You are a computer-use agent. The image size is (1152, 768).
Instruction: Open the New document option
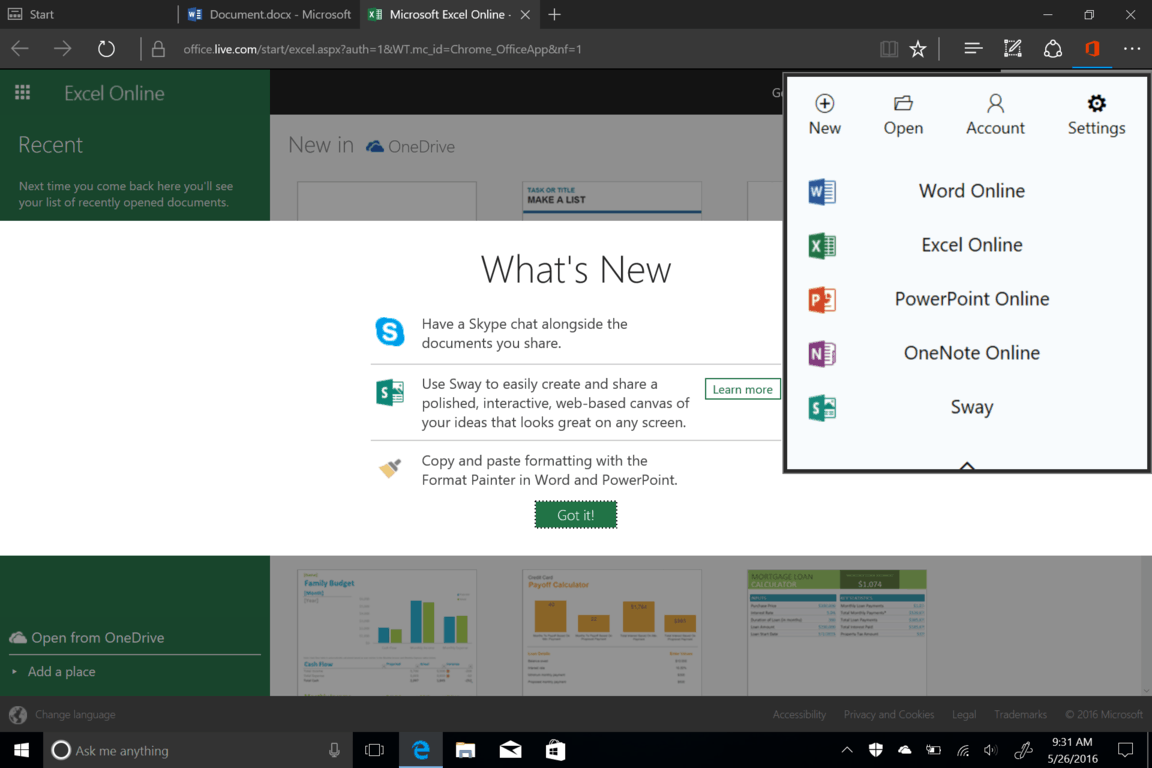tap(824, 115)
